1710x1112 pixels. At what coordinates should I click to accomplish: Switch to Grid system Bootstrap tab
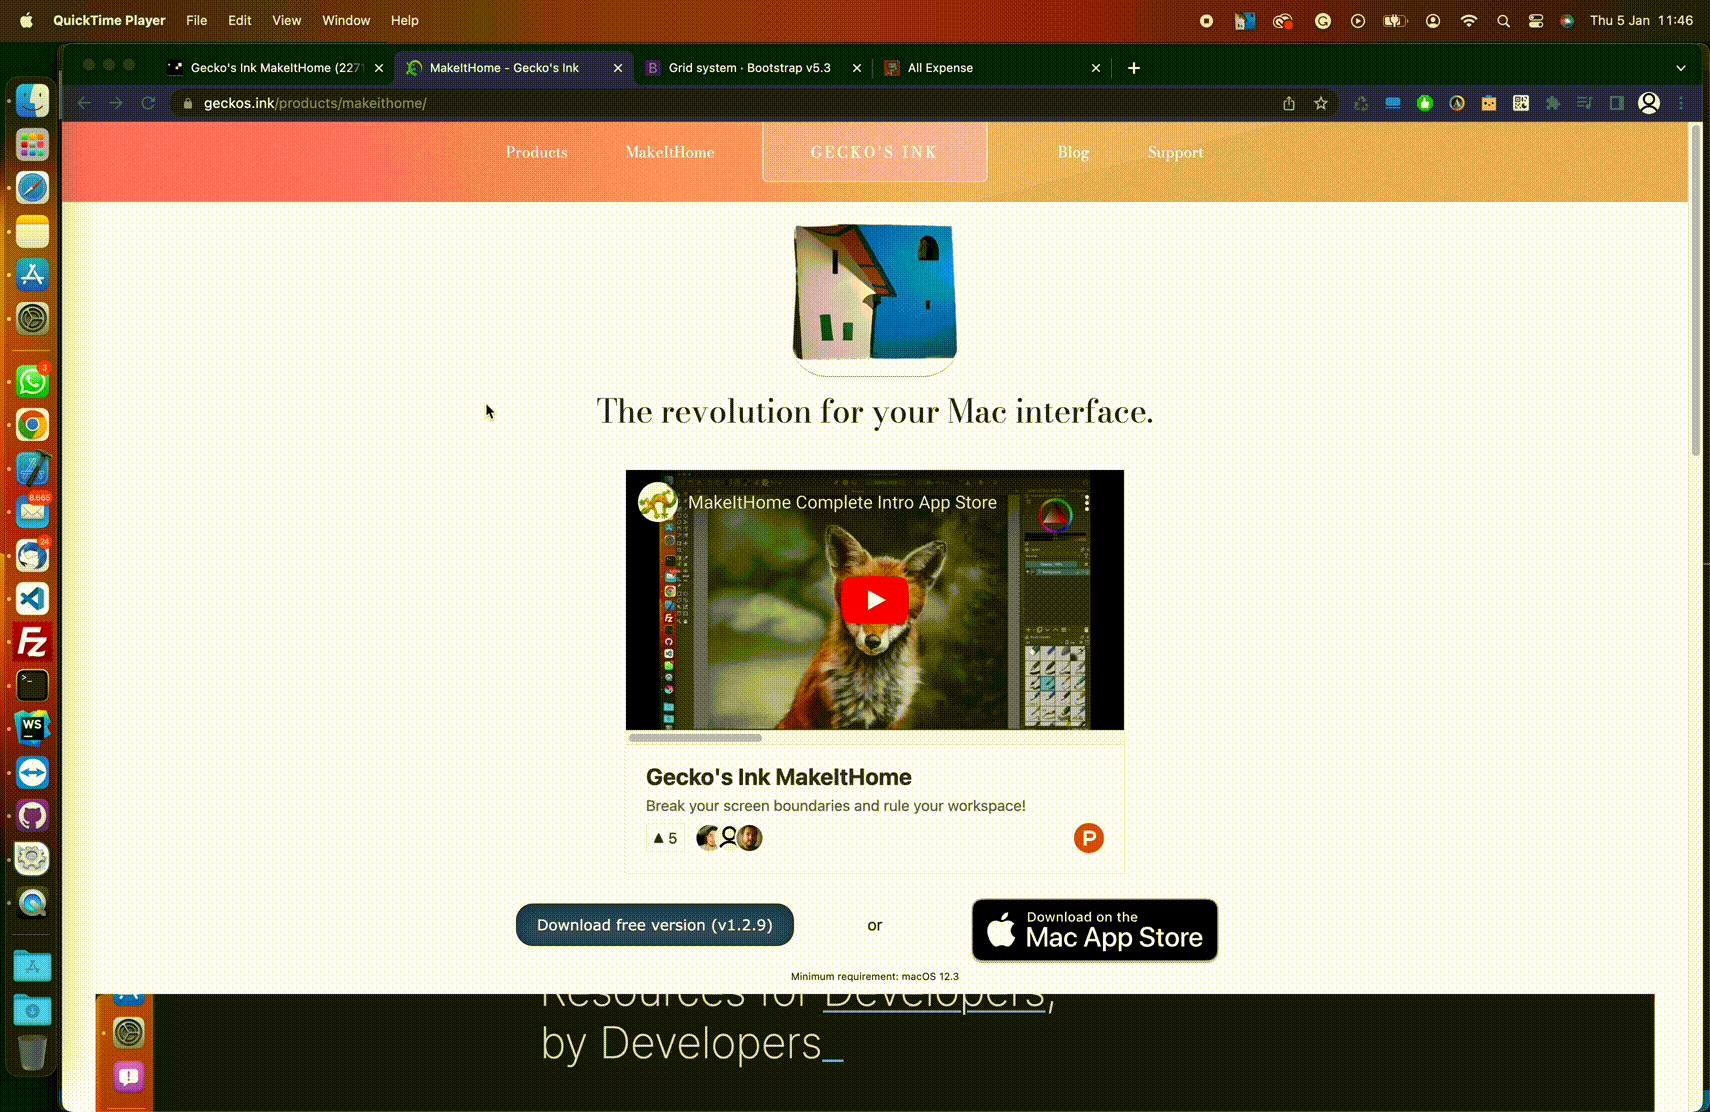[749, 68]
